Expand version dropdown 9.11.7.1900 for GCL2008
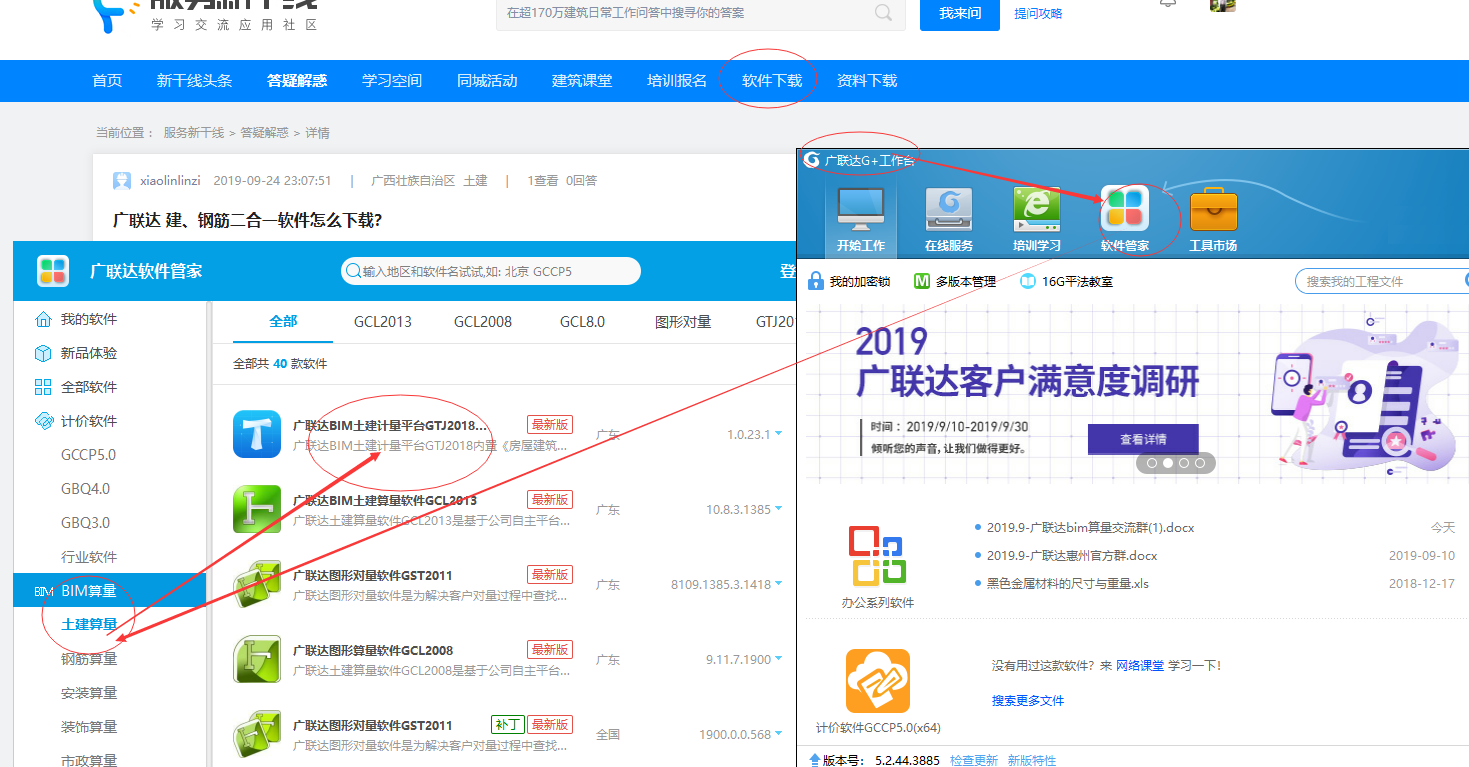 tap(778, 658)
